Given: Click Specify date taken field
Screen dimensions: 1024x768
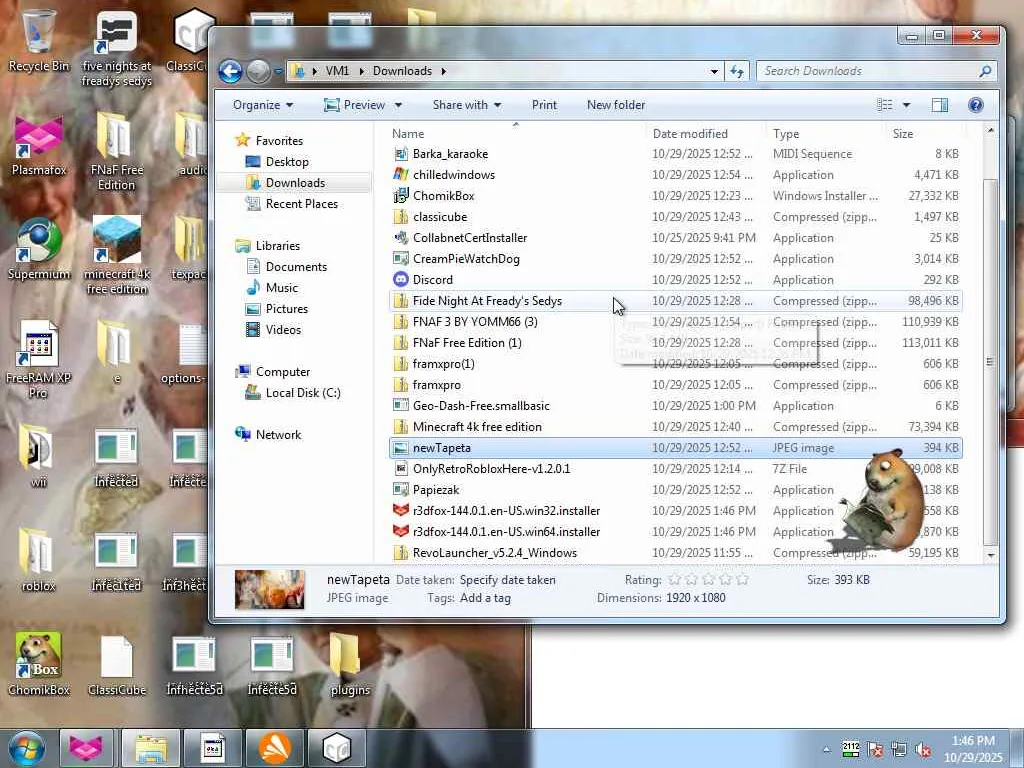Looking at the screenshot, I should [507, 580].
